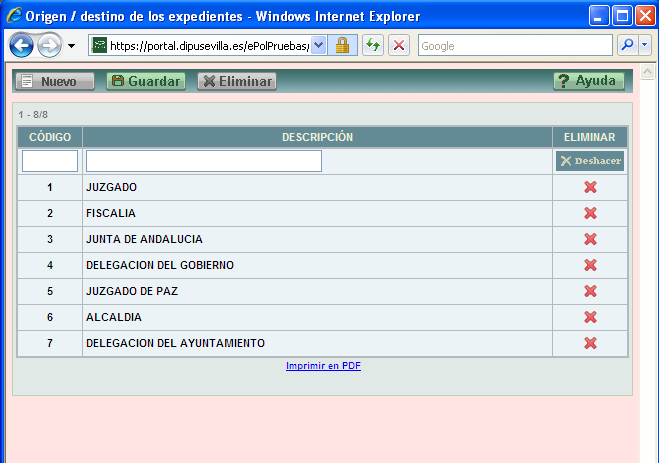Screen dimensions: 659x463
Task: Select the DELEGACION DEL GOBIERNO cell
Action: [317, 266]
